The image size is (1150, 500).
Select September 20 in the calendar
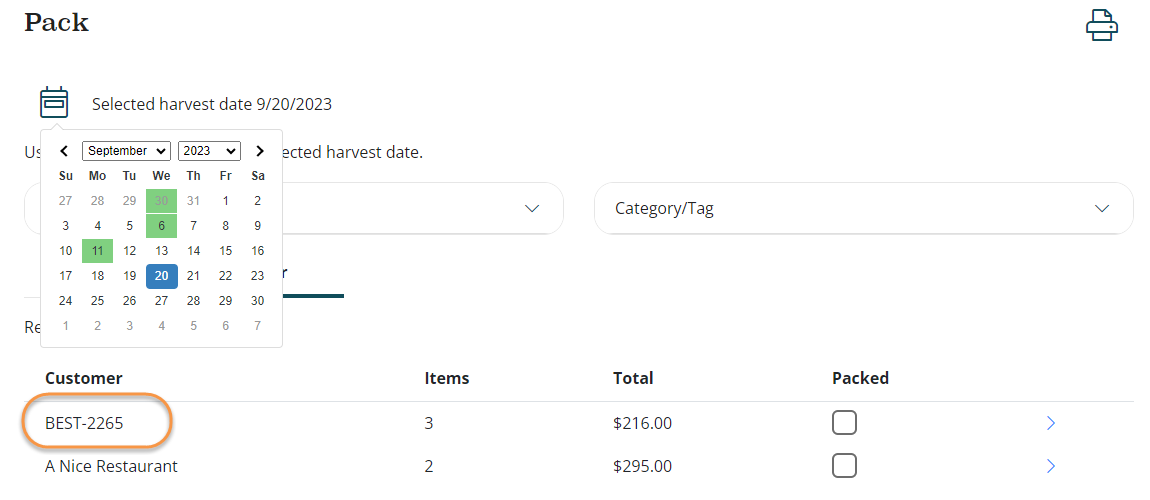(161, 276)
